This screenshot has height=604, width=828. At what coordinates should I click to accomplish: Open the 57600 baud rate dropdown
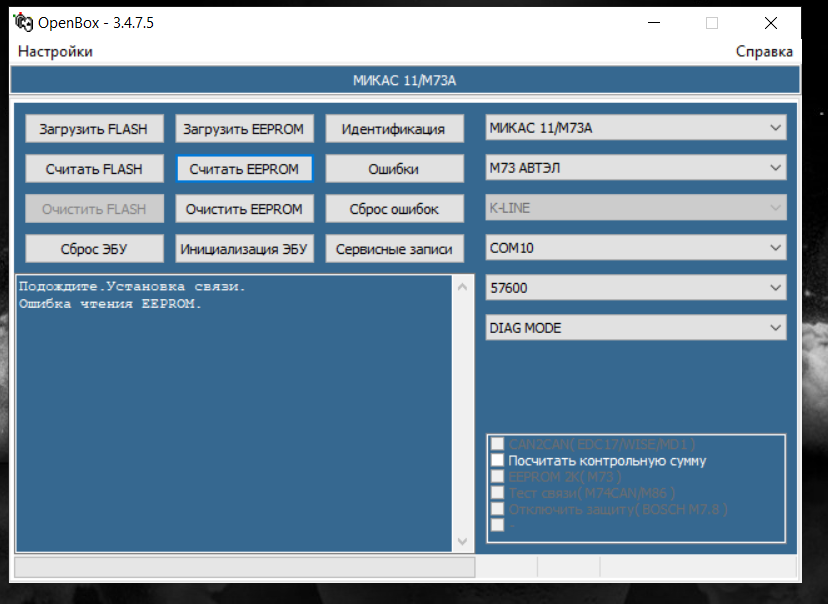point(635,288)
